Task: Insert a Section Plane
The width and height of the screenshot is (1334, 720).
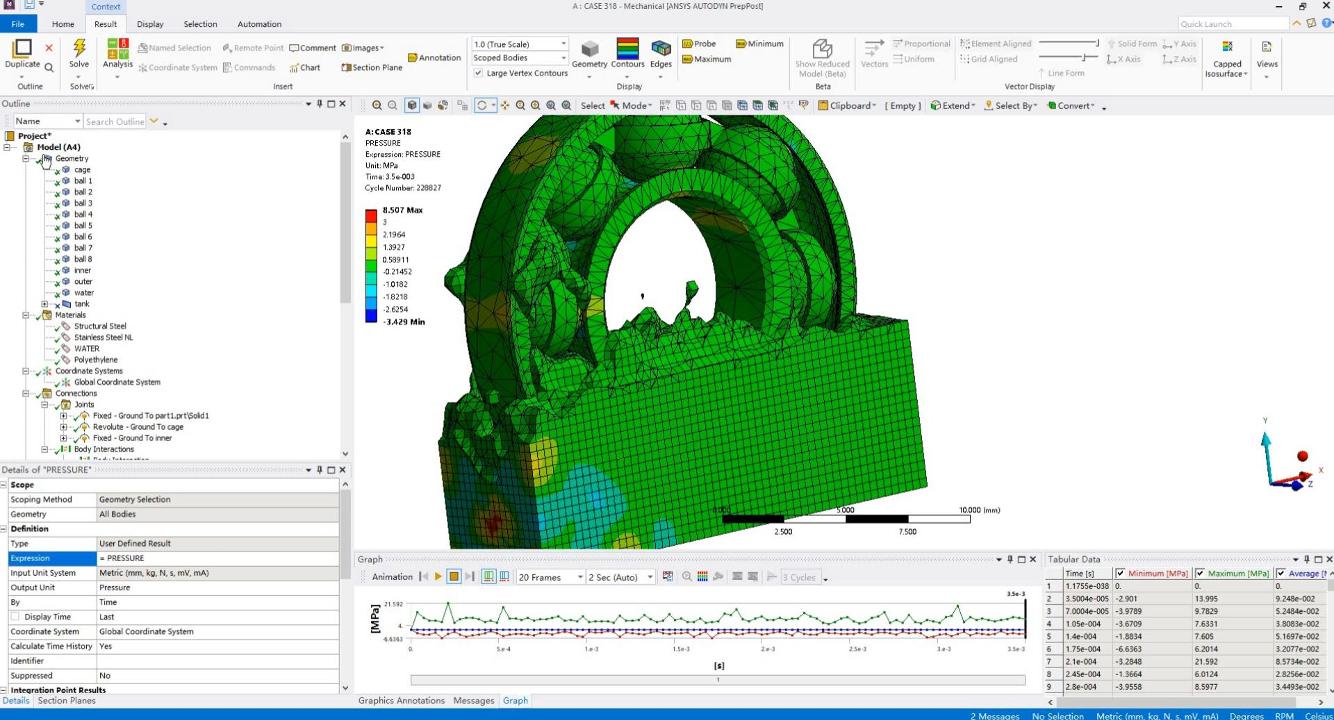Action: 371,68
